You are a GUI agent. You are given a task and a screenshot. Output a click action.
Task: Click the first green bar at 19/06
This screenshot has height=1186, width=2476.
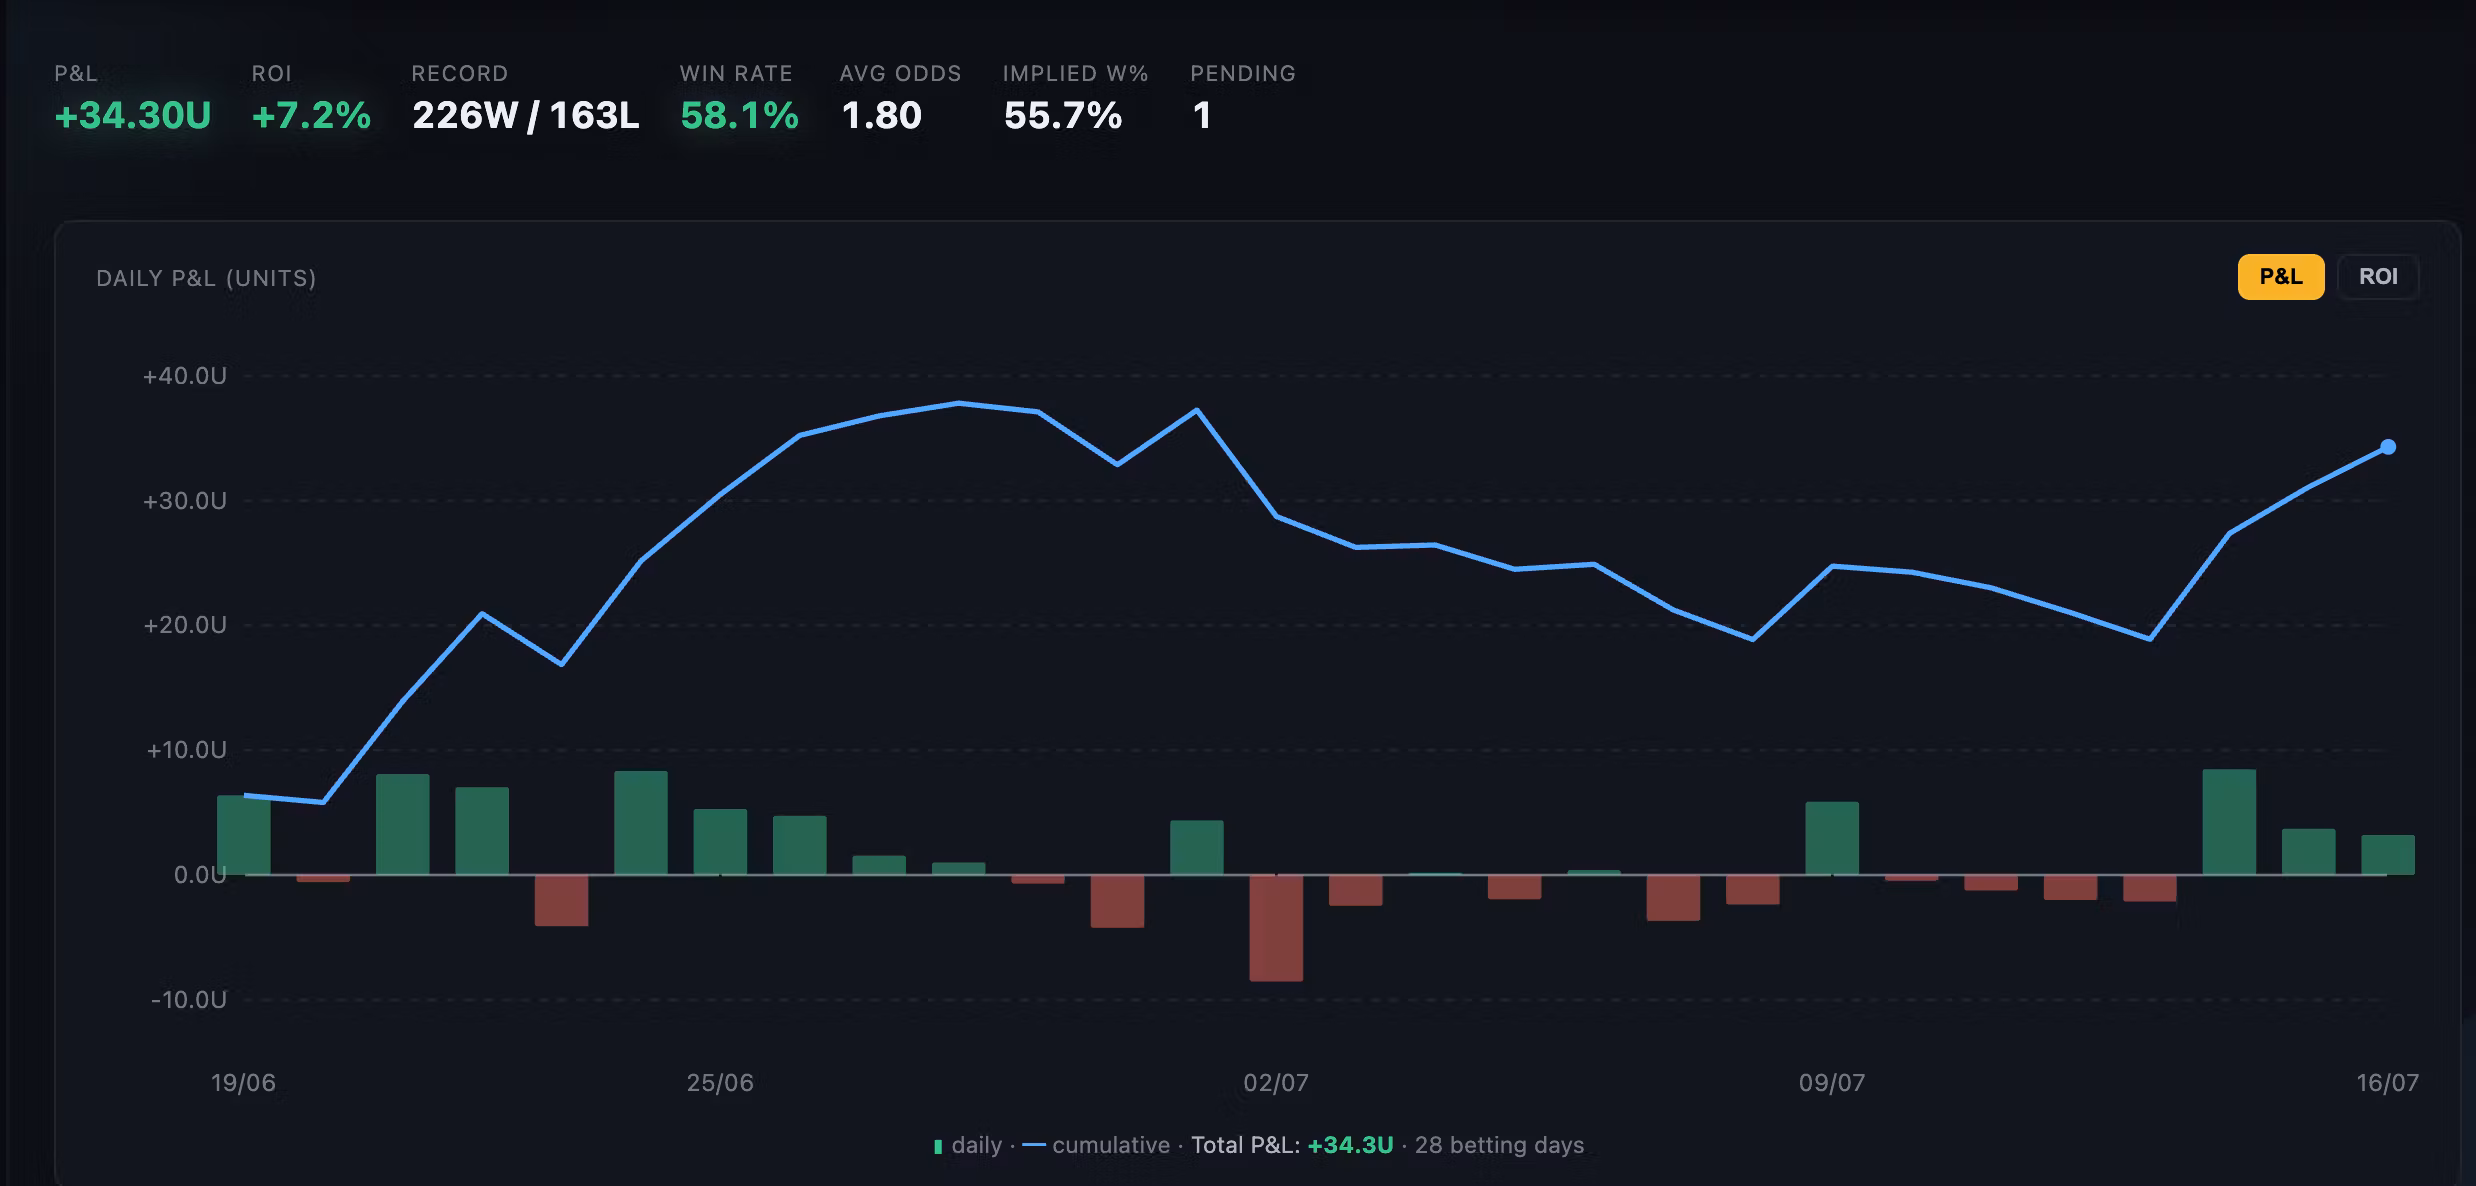[x=243, y=835]
